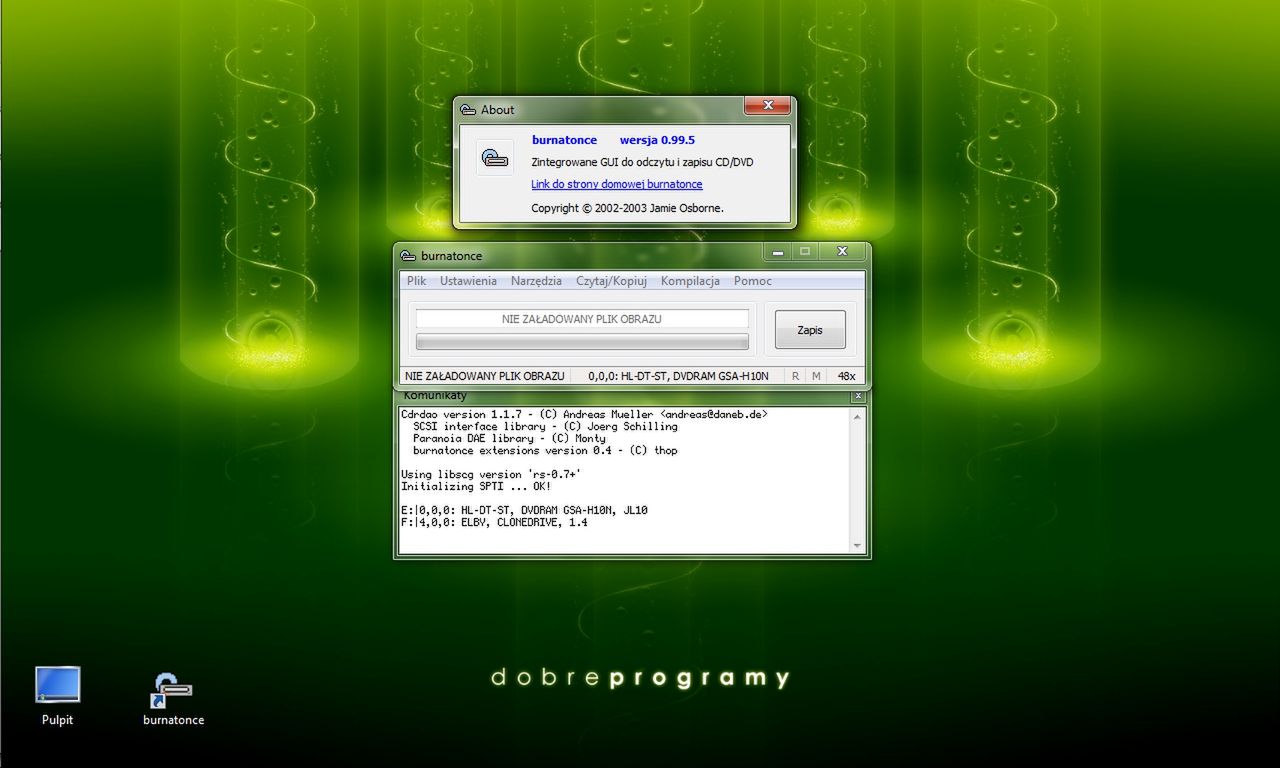Viewport: 1280px width, 768px height.
Task: Click the progress bar under image field
Action: [x=582, y=342]
